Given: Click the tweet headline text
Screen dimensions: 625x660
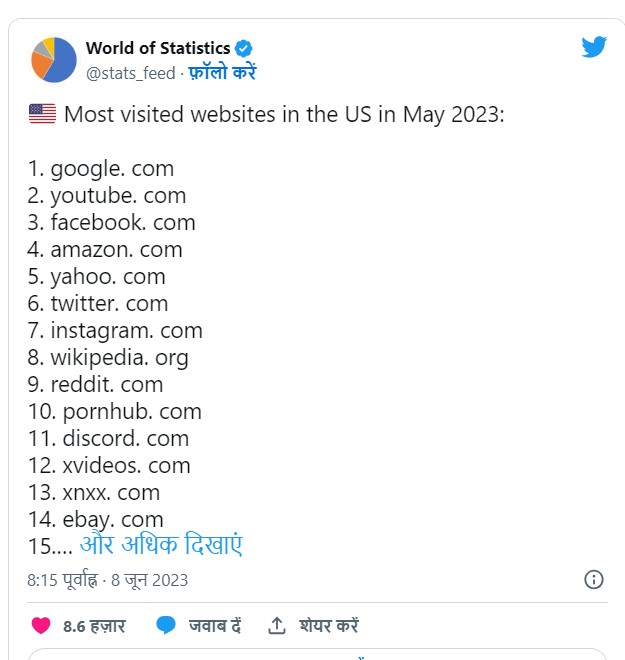Looking at the screenshot, I should (284, 114).
